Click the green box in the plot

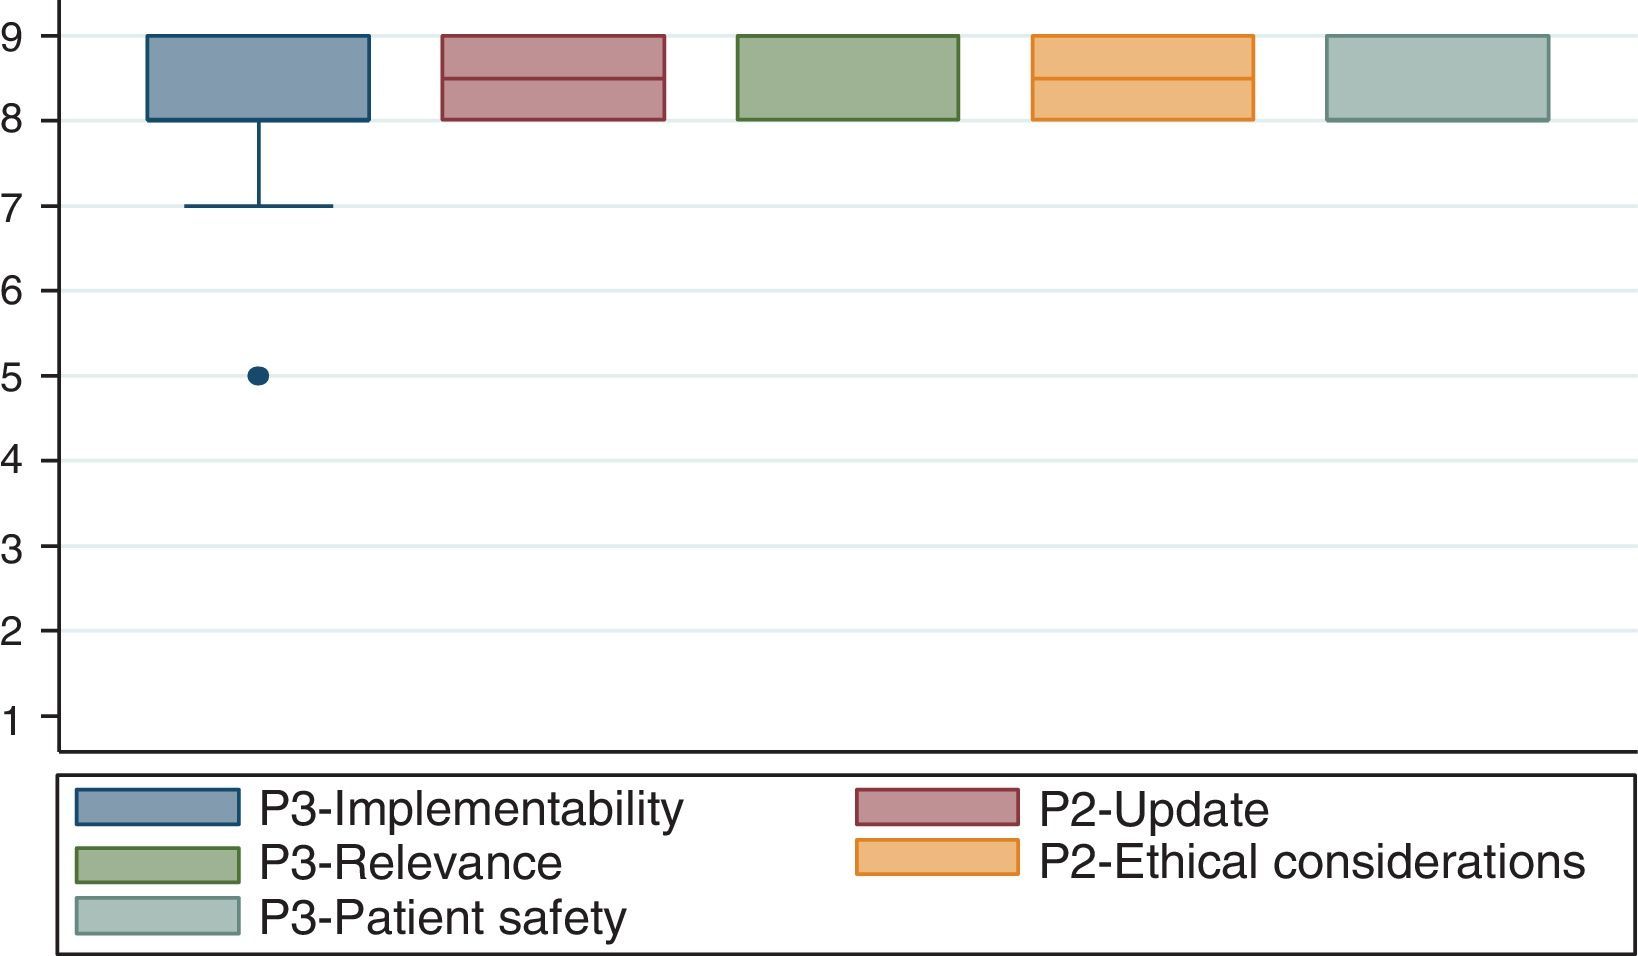pos(848,78)
